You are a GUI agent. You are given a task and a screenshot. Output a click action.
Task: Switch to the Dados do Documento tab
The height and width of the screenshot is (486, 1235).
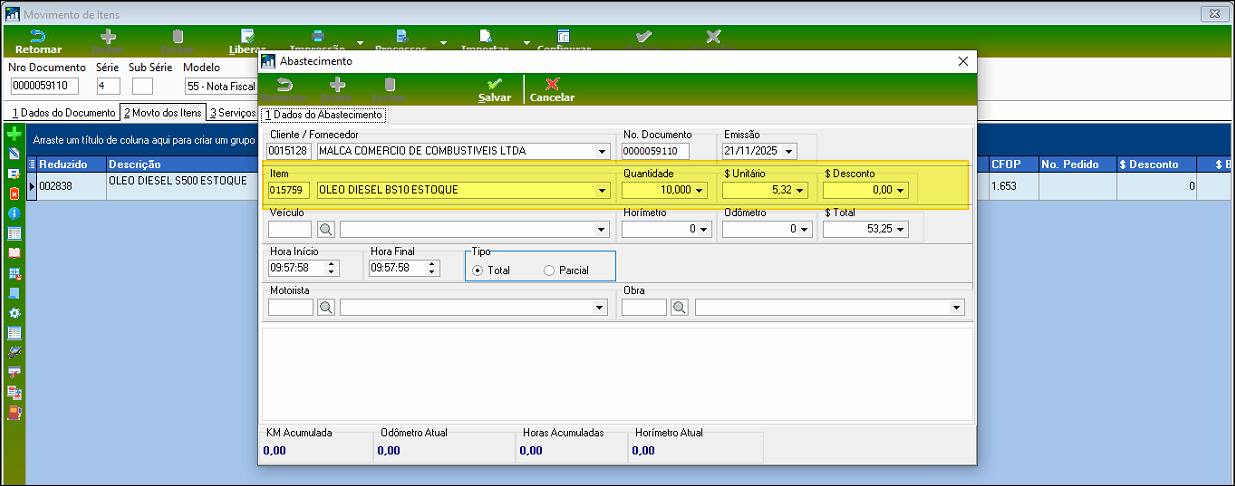[x=63, y=112]
